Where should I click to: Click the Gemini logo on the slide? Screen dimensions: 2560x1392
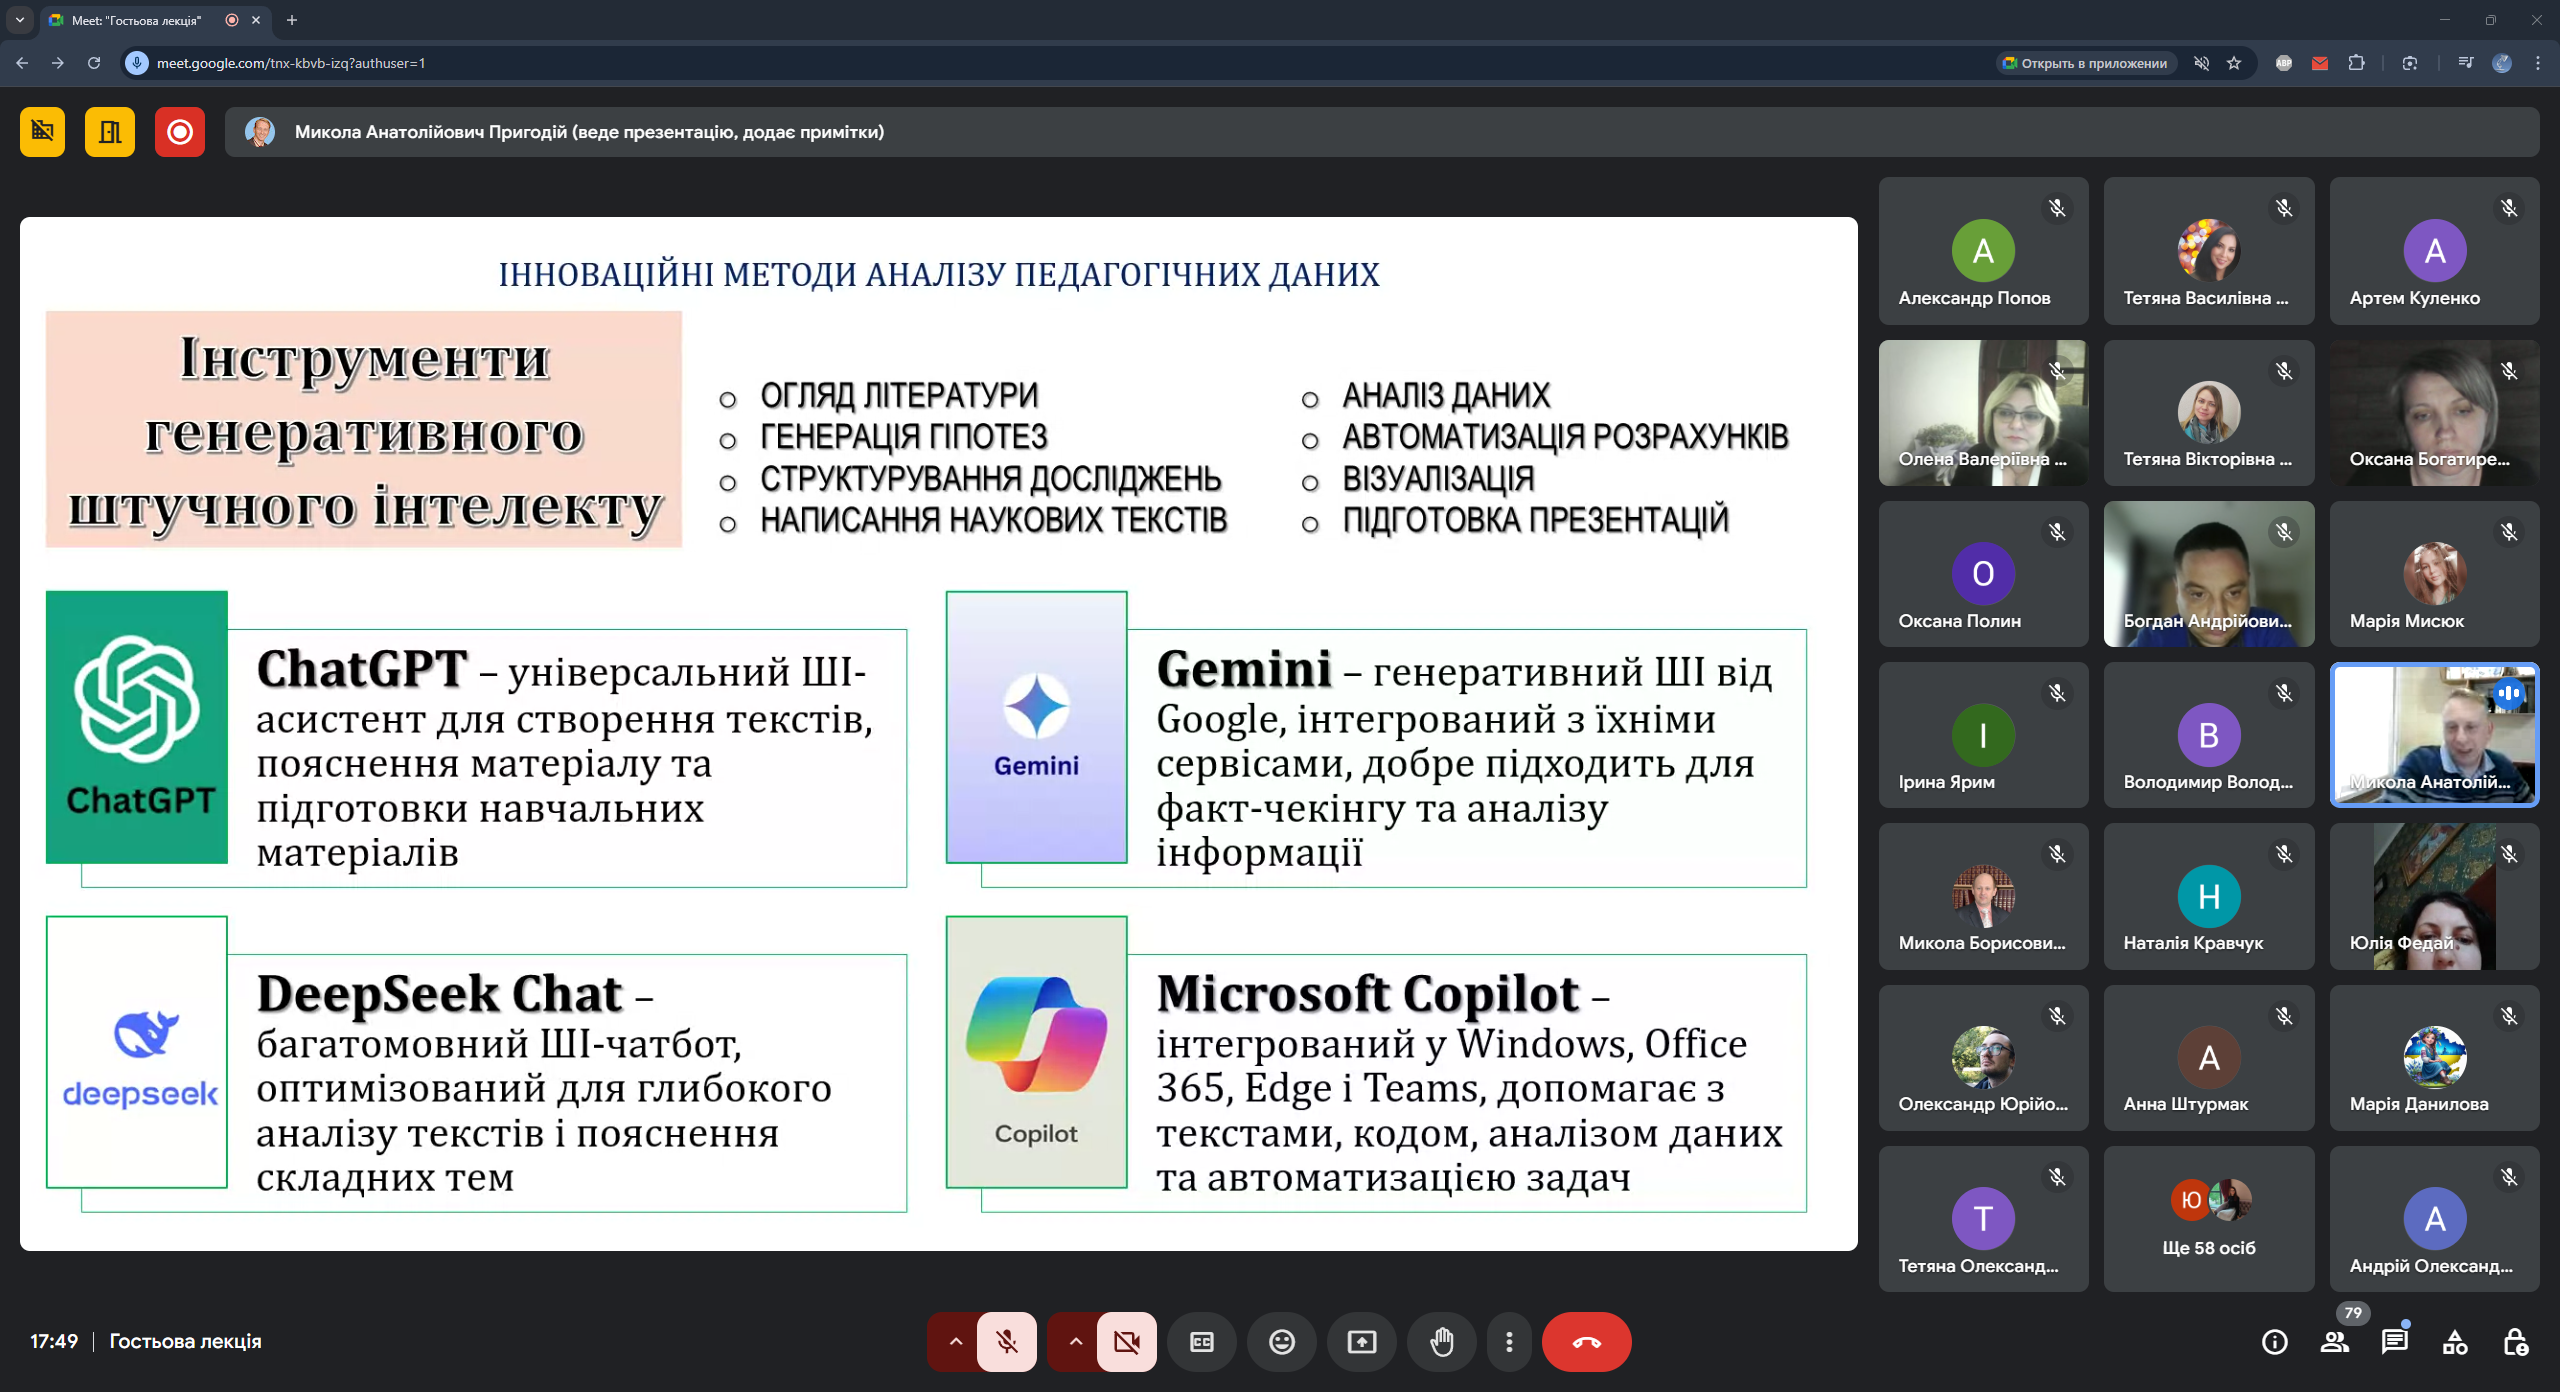click(1036, 727)
